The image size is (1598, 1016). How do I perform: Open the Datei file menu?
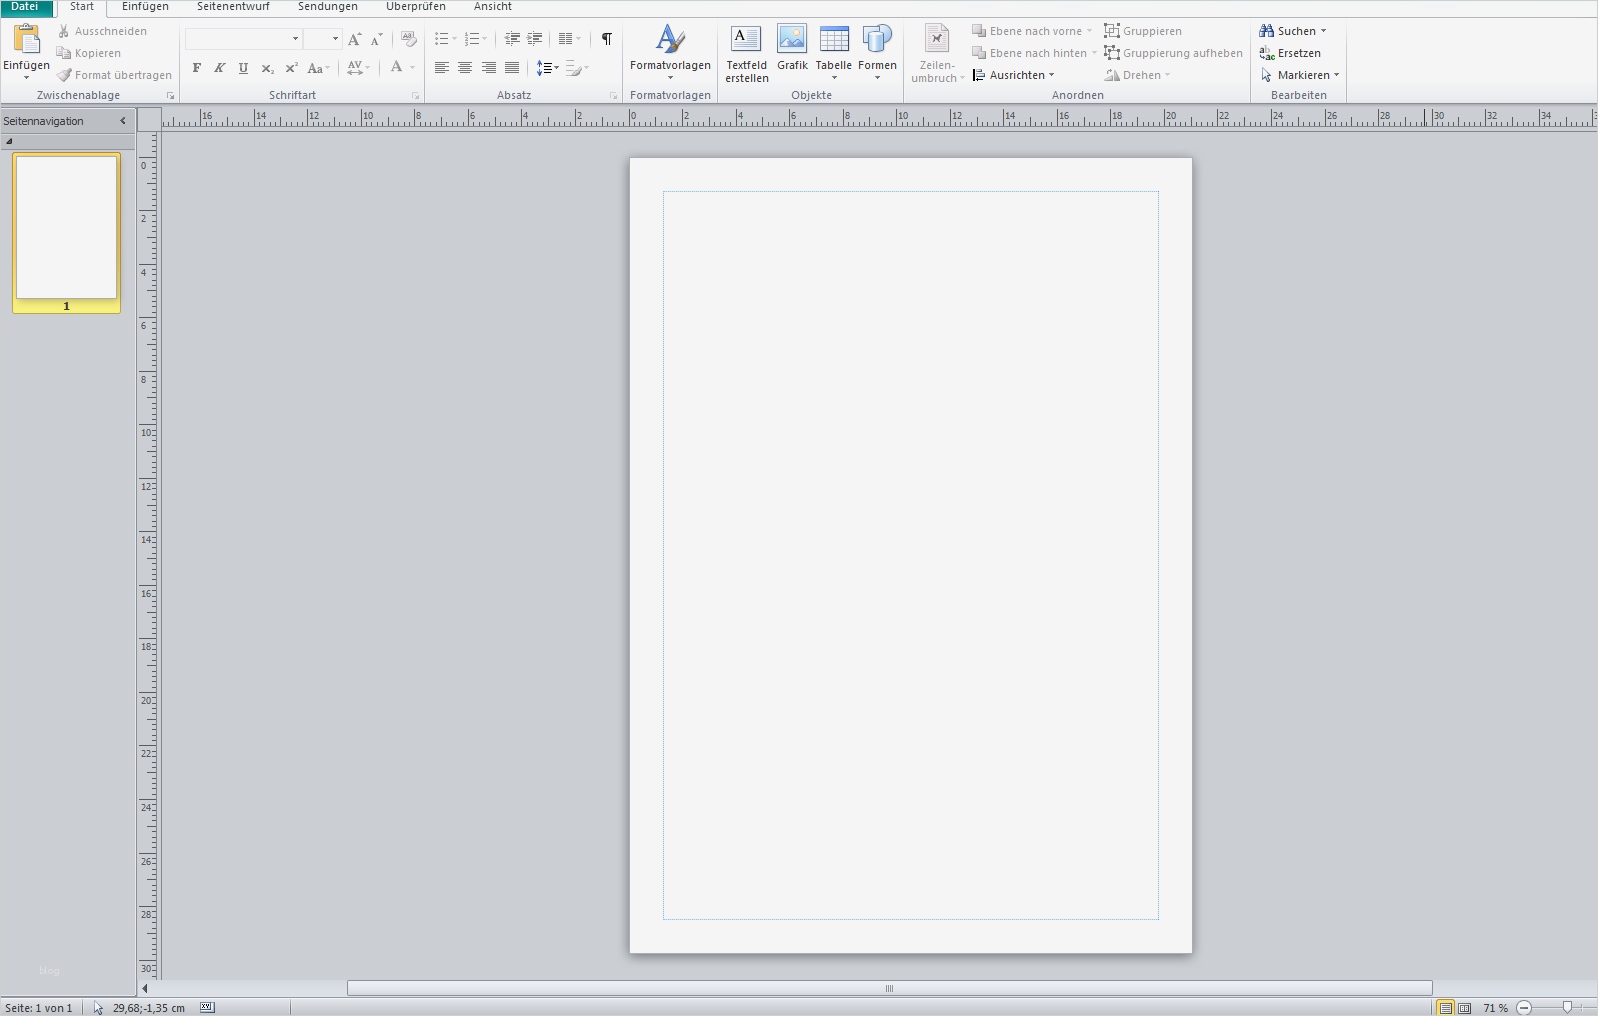25,7
